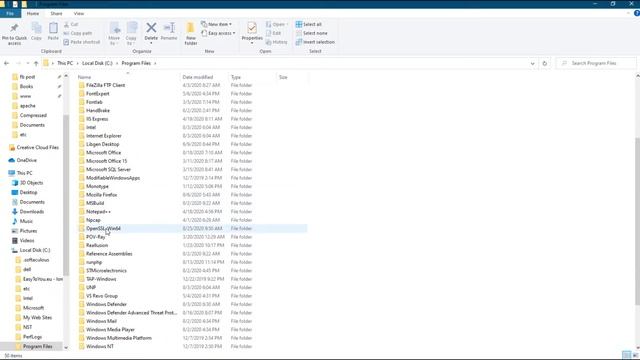Viewport: 640px width, 360px height.
Task: Go back with the Back arrow
Action: (x=7, y=63)
